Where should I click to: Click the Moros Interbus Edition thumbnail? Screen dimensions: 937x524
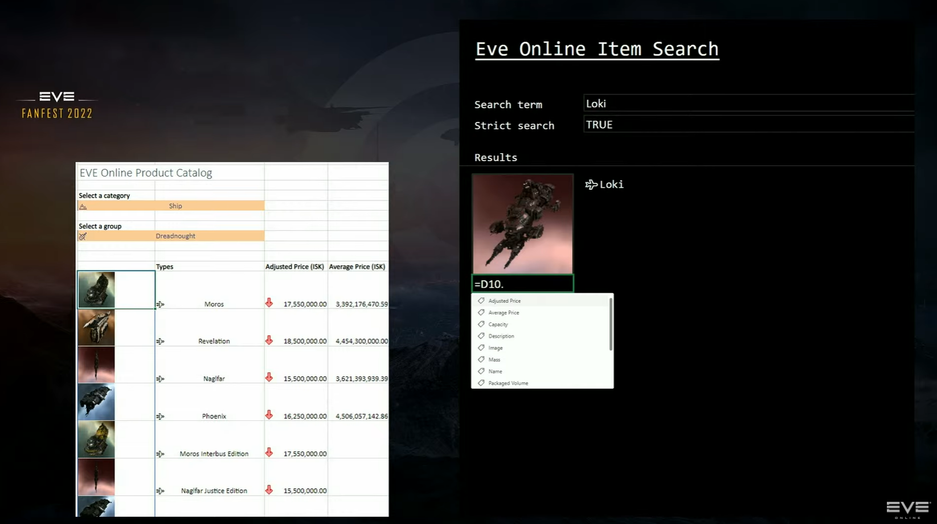(x=96, y=440)
